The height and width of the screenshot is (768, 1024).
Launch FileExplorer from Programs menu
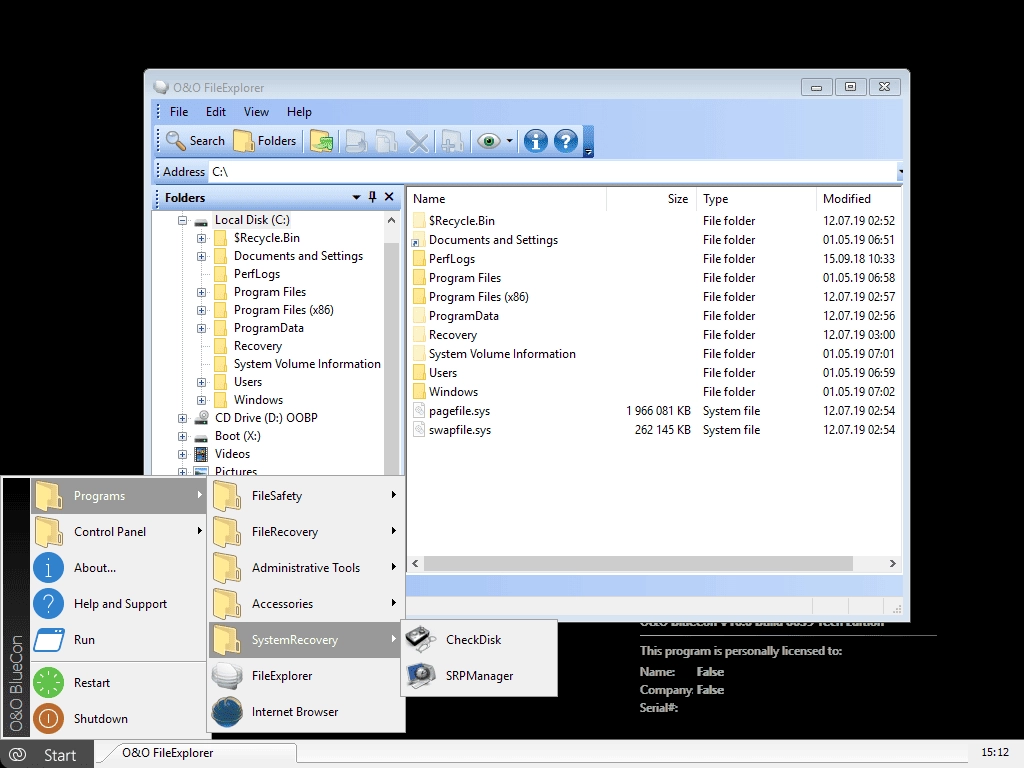[305, 676]
